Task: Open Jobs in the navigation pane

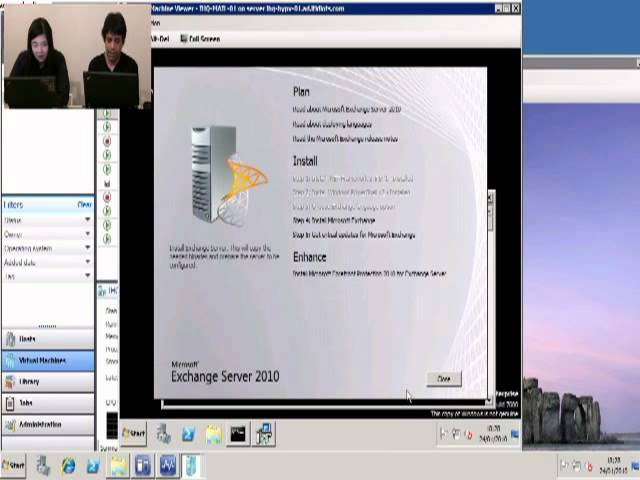Action: 48,403
